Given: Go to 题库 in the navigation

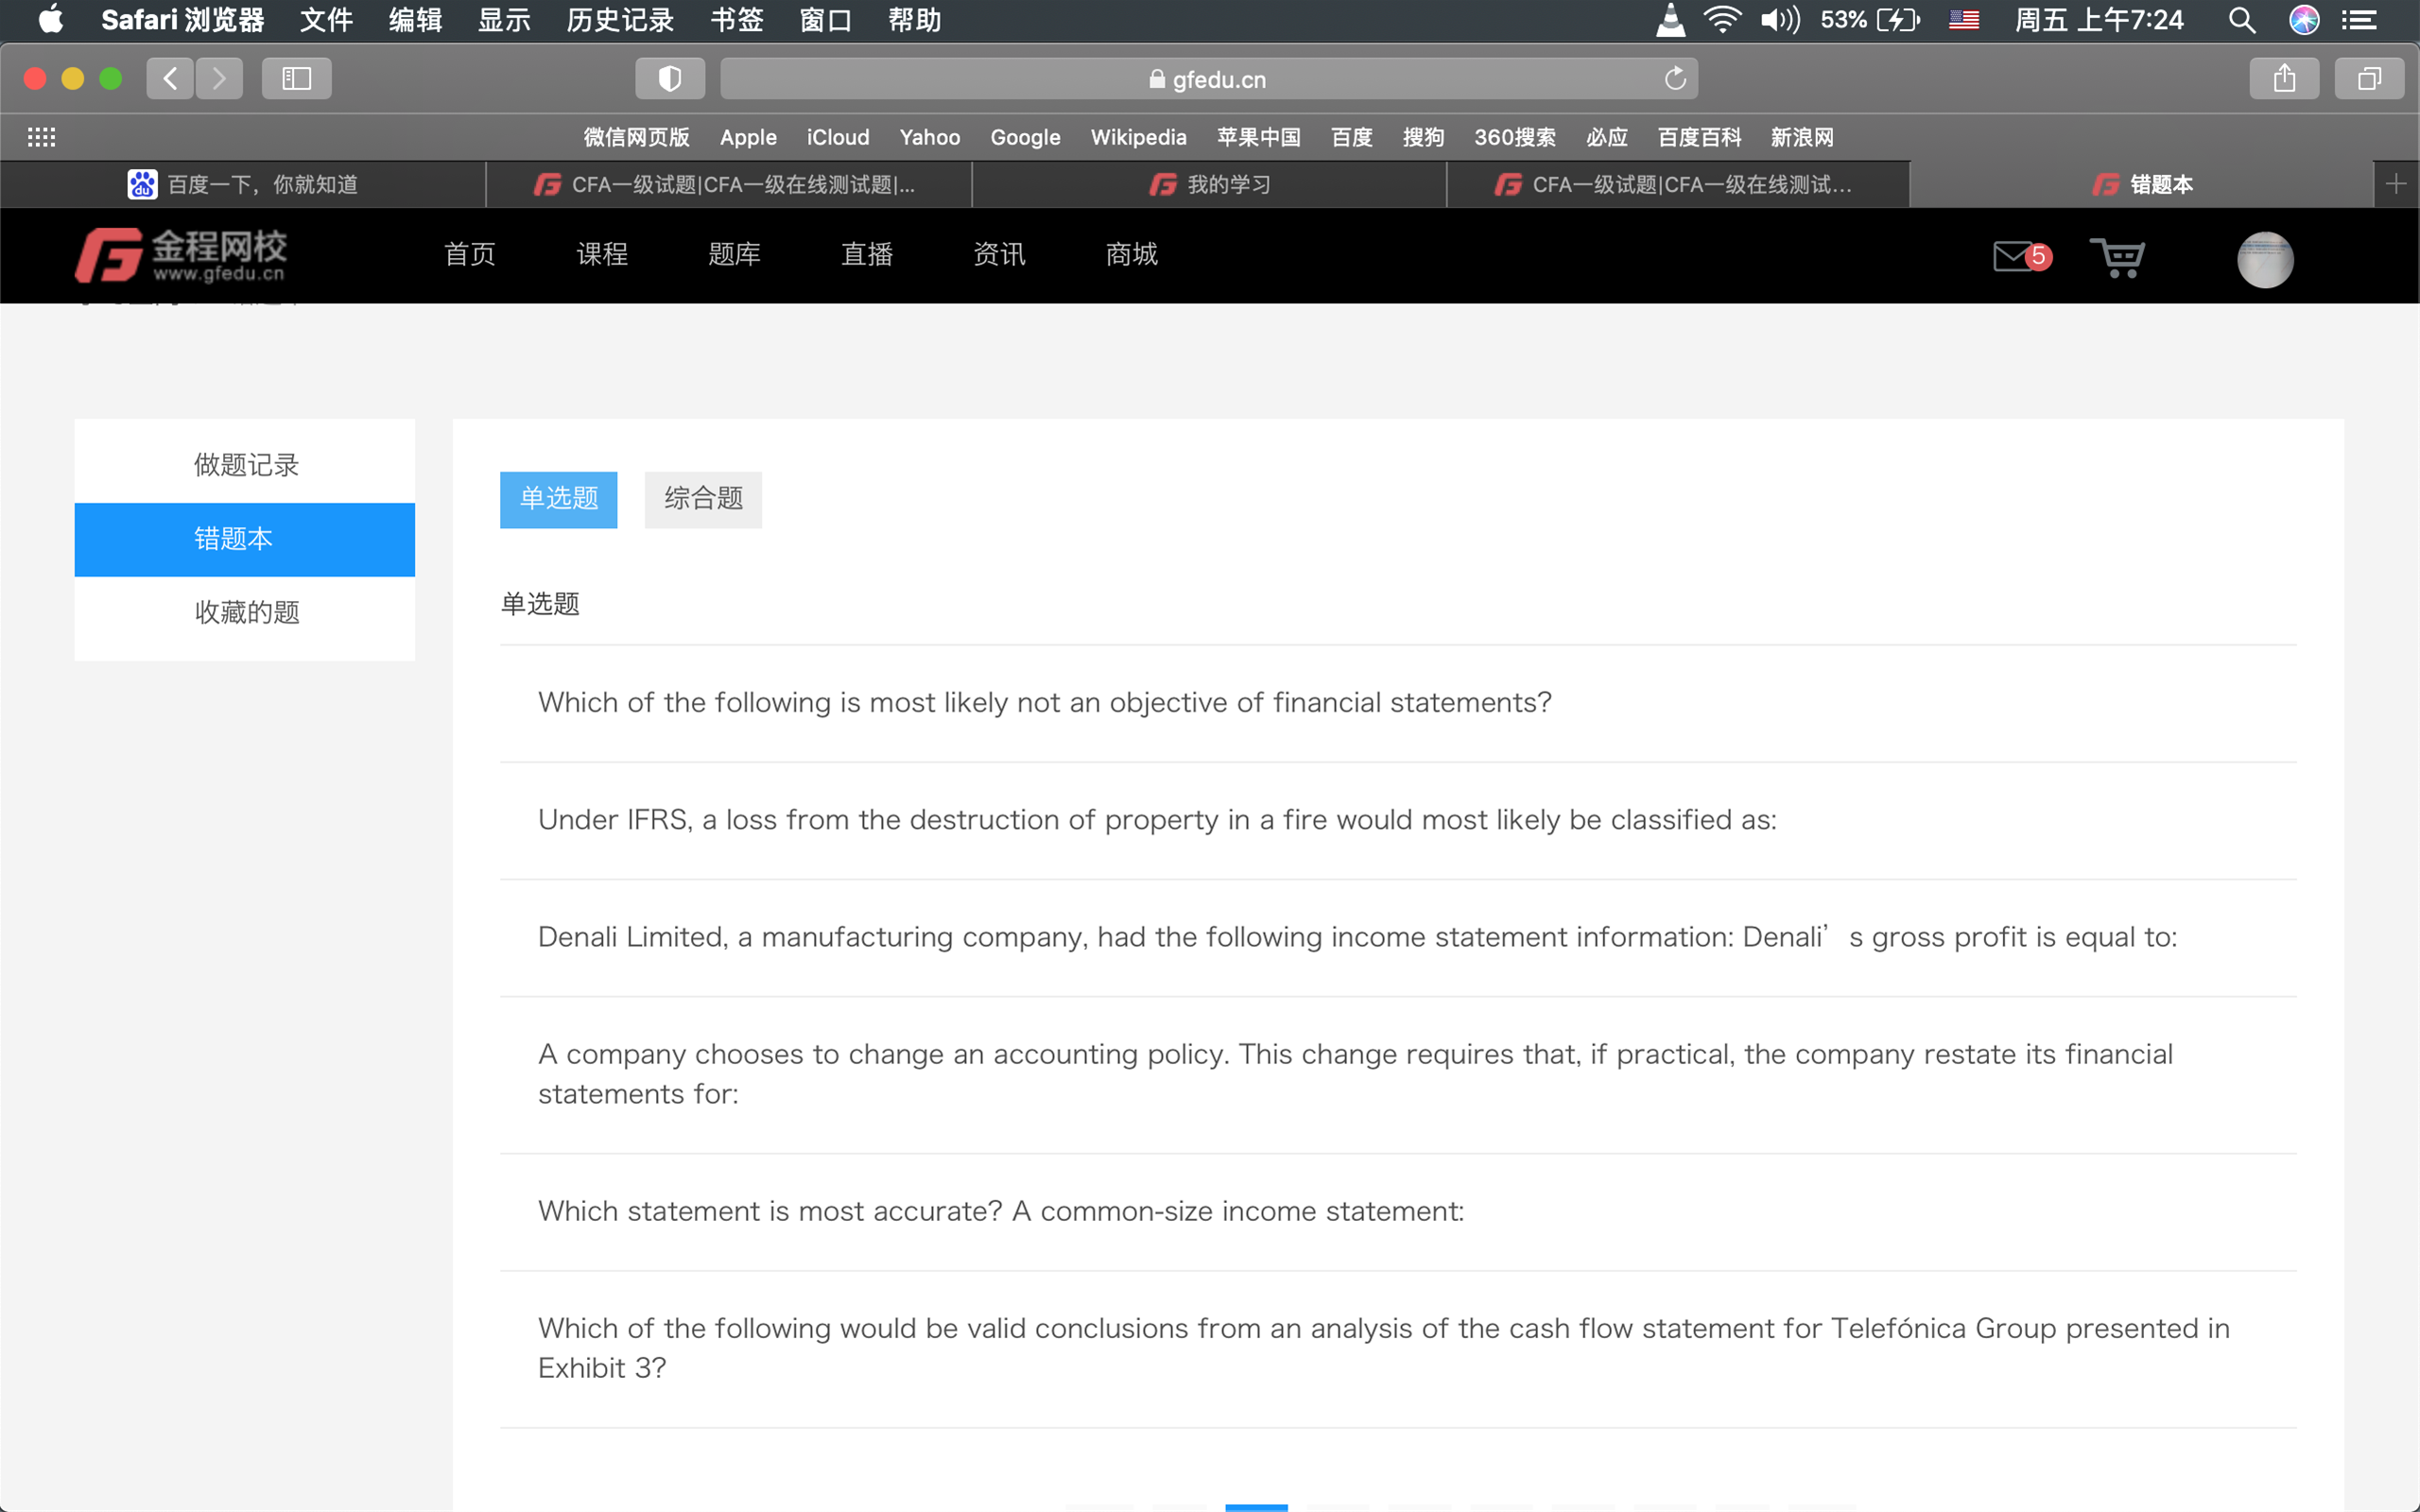Looking at the screenshot, I should coord(733,255).
